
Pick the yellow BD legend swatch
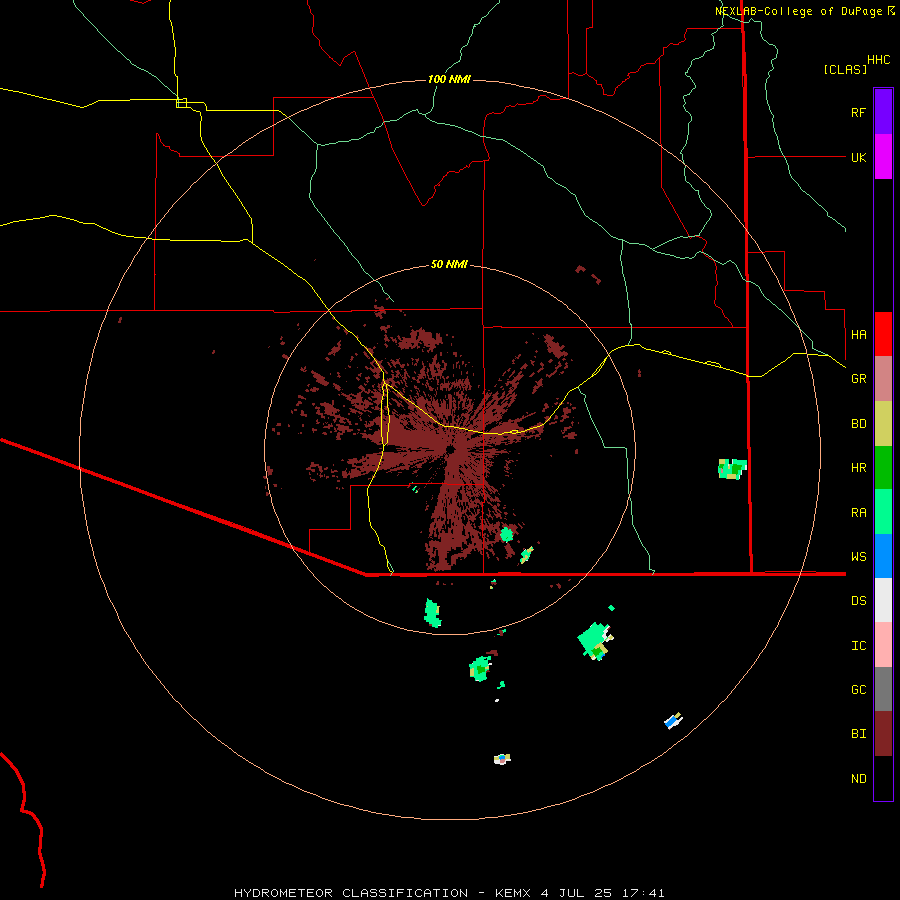pyautogui.click(x=883, y=424)
